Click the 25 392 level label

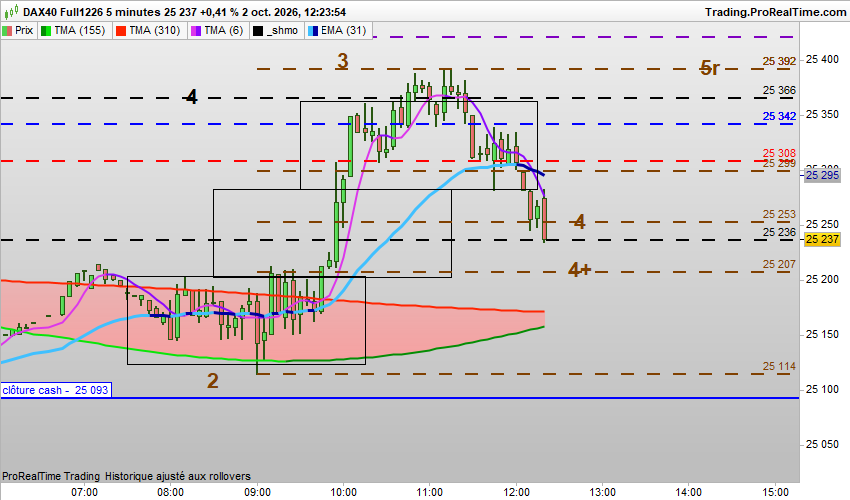(x=779, y=61)
